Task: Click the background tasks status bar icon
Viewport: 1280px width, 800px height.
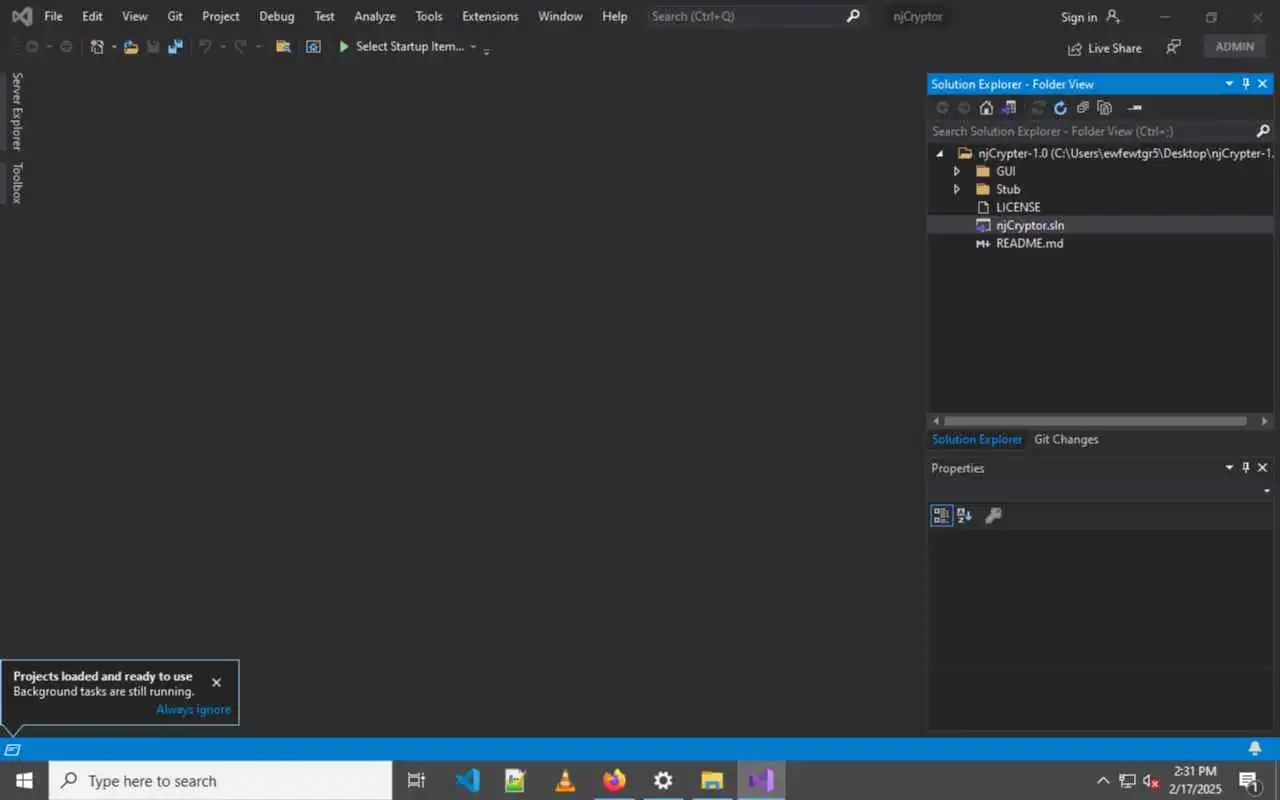Action: (x=12, y=749)
